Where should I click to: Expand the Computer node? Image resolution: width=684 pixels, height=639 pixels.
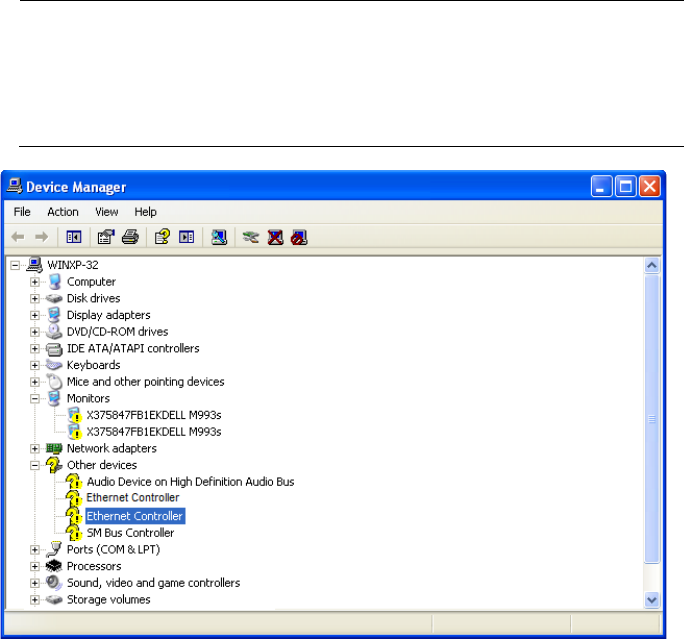(x=35, y=282)
